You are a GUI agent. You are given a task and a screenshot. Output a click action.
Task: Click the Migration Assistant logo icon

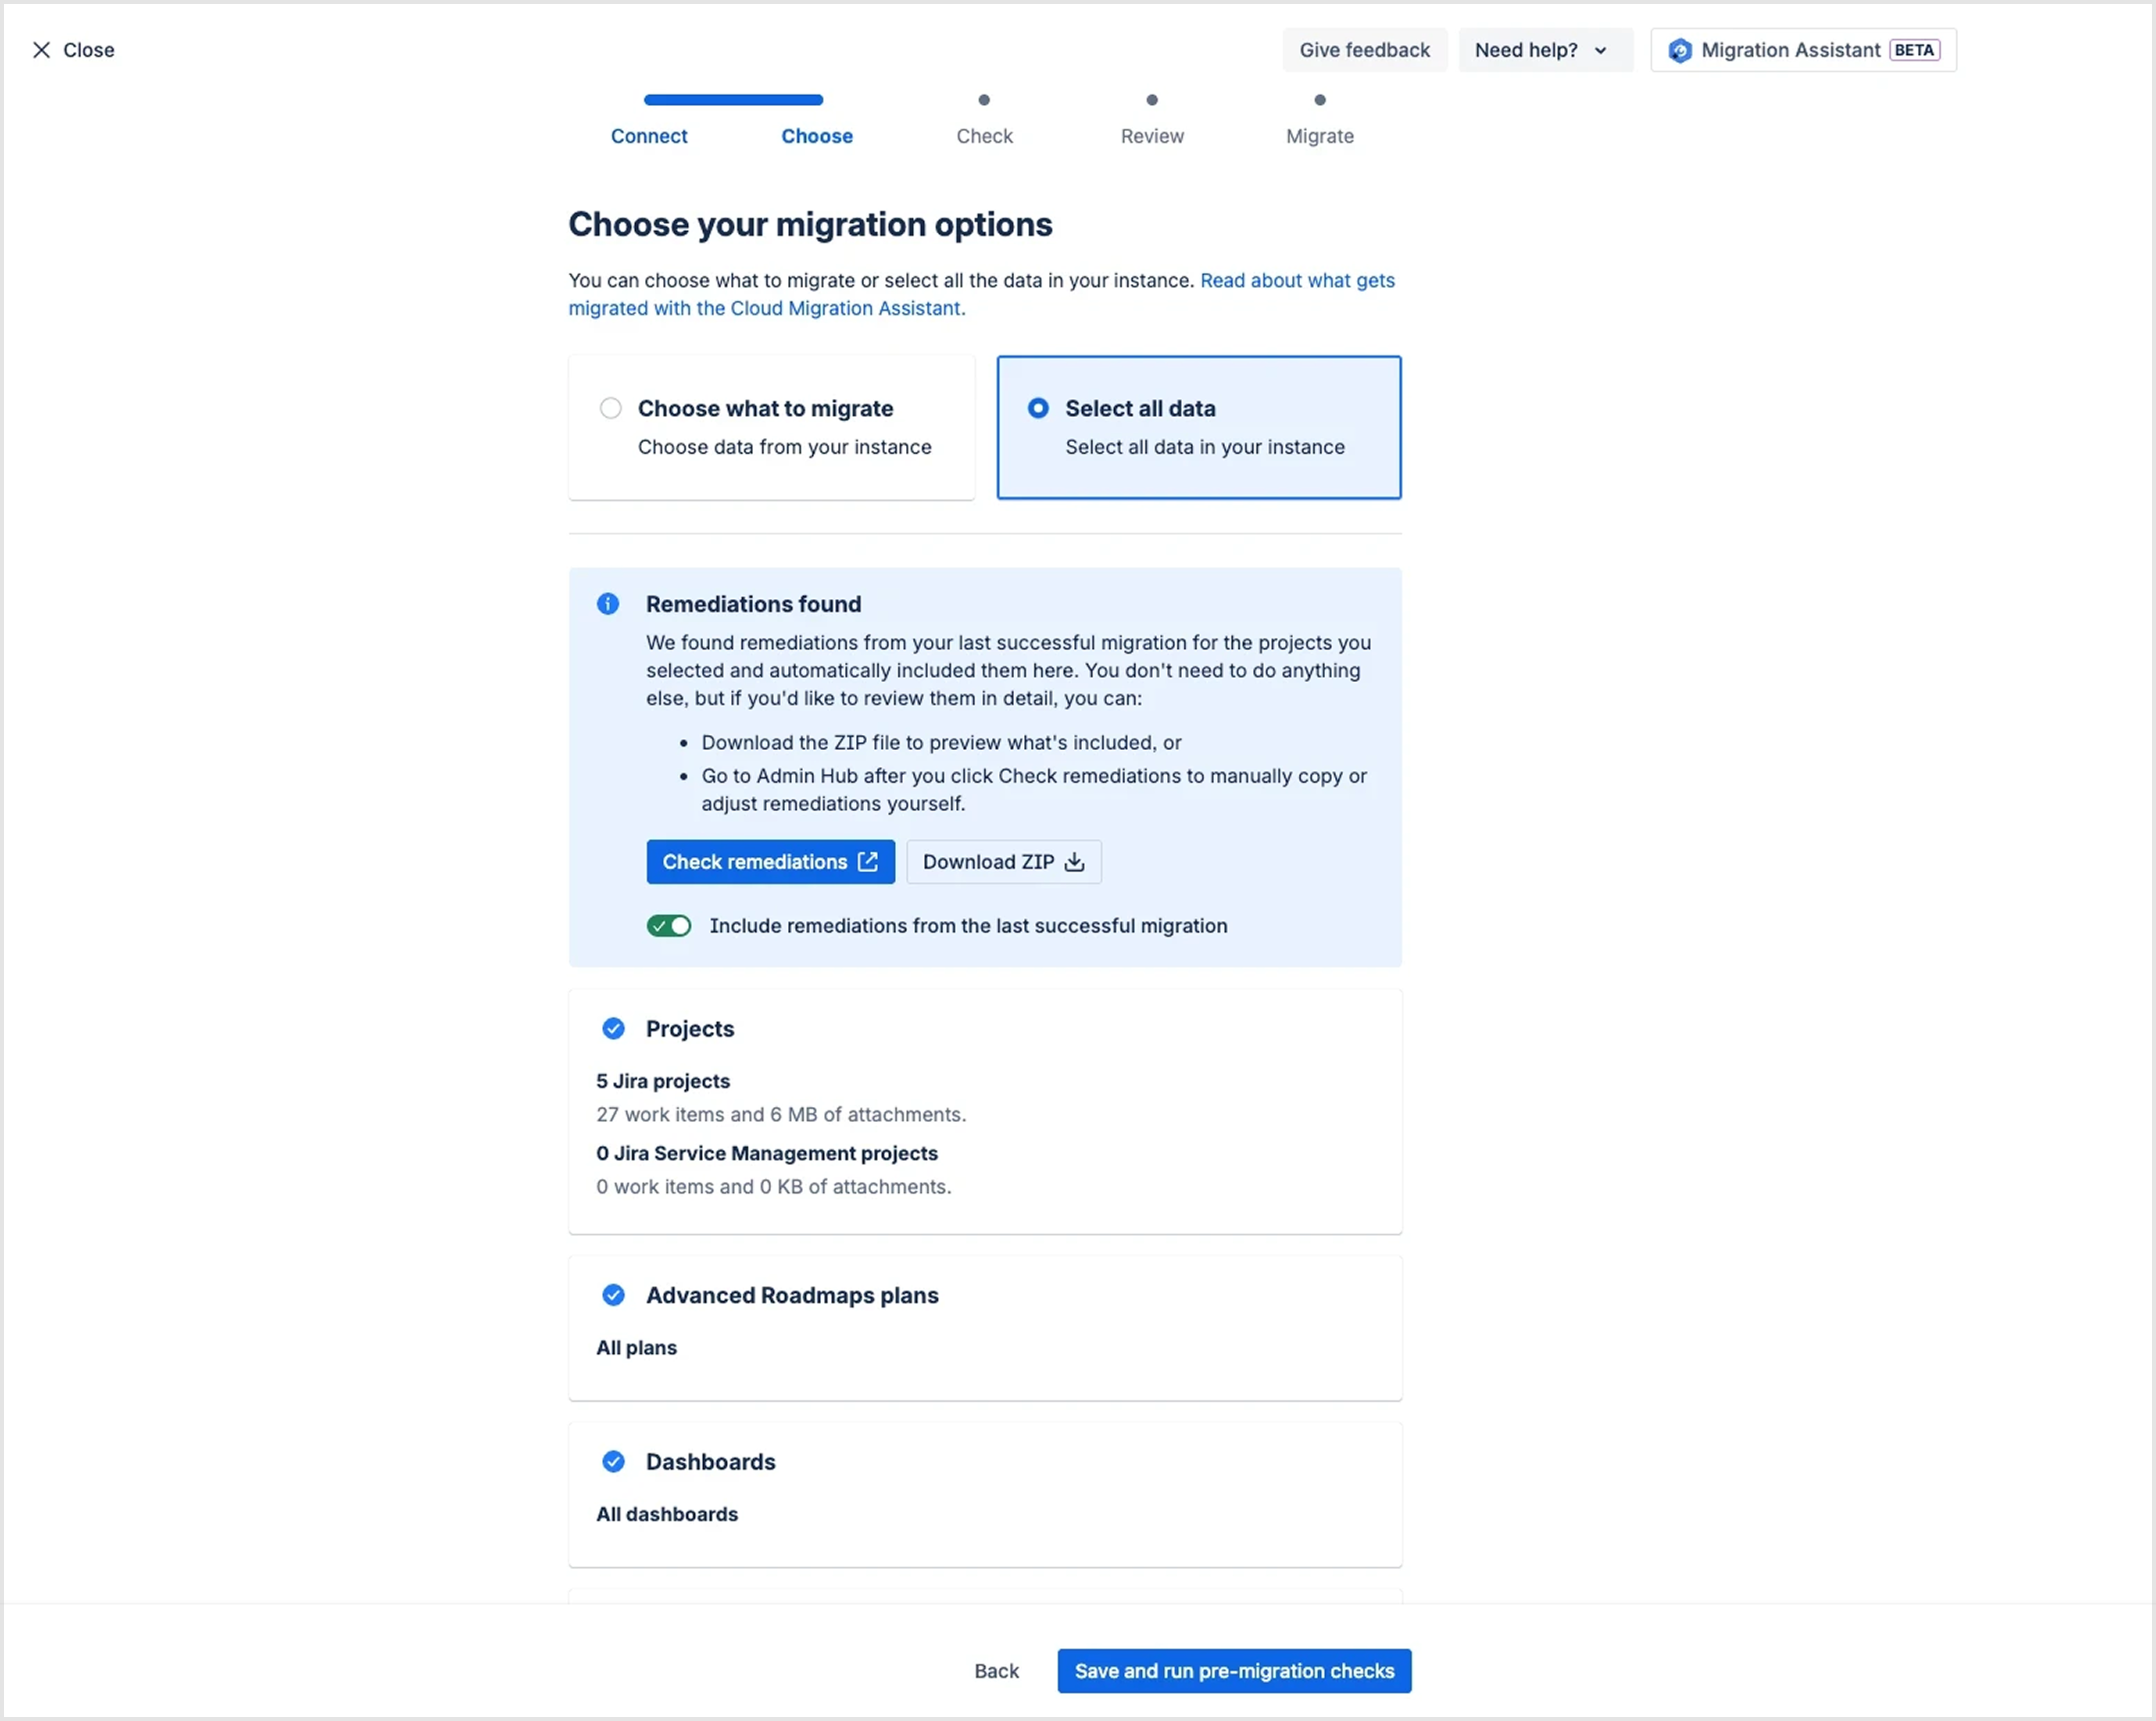(1680, 50)
